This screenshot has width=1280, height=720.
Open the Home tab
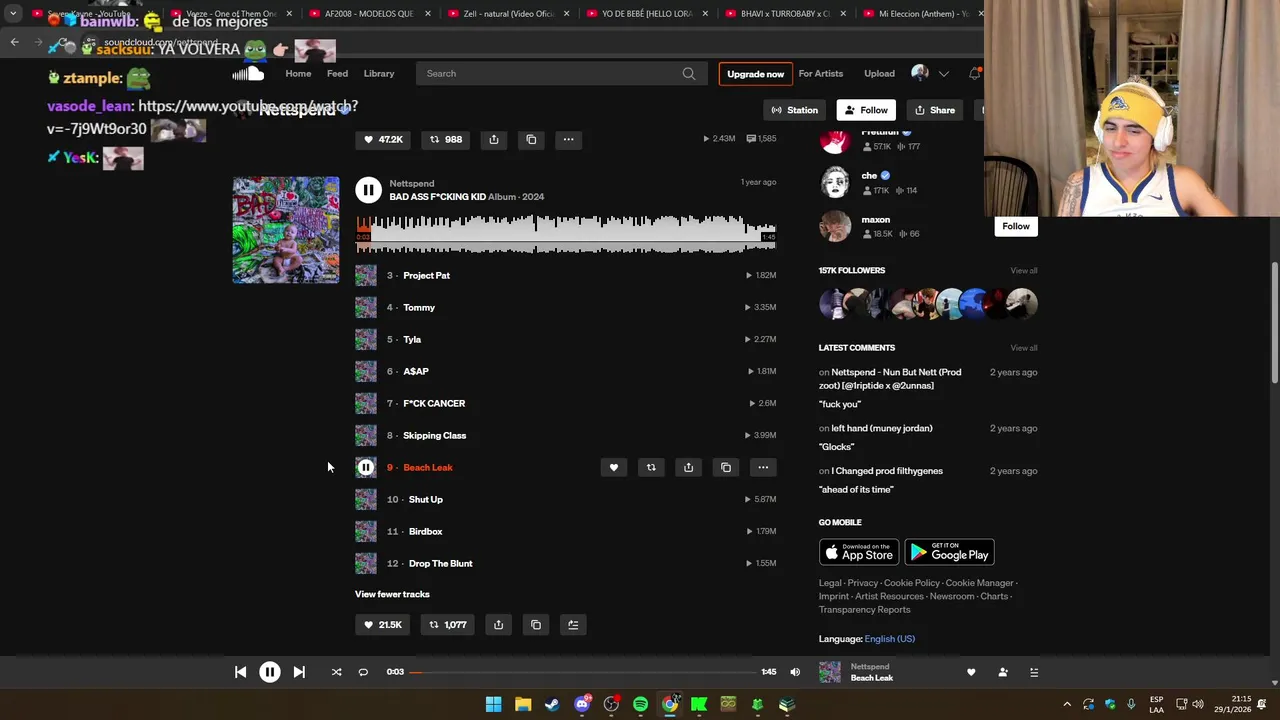[298, 73]
